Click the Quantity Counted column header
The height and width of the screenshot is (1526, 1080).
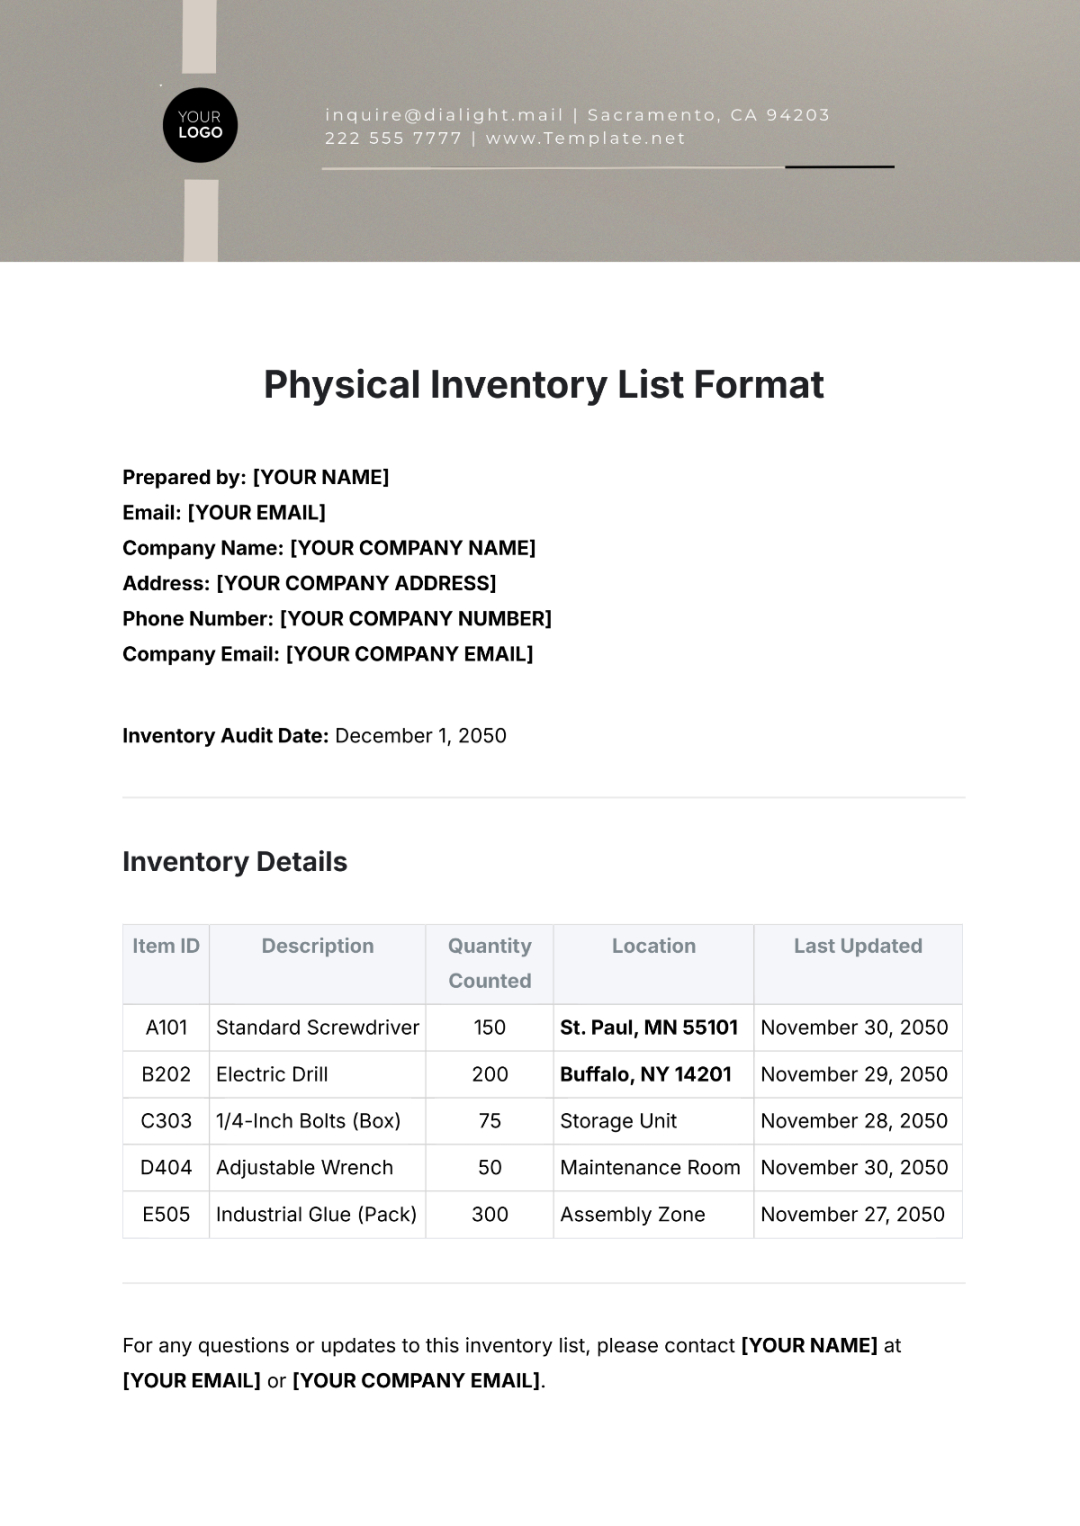pyautogui.click(x=489, y=963)
